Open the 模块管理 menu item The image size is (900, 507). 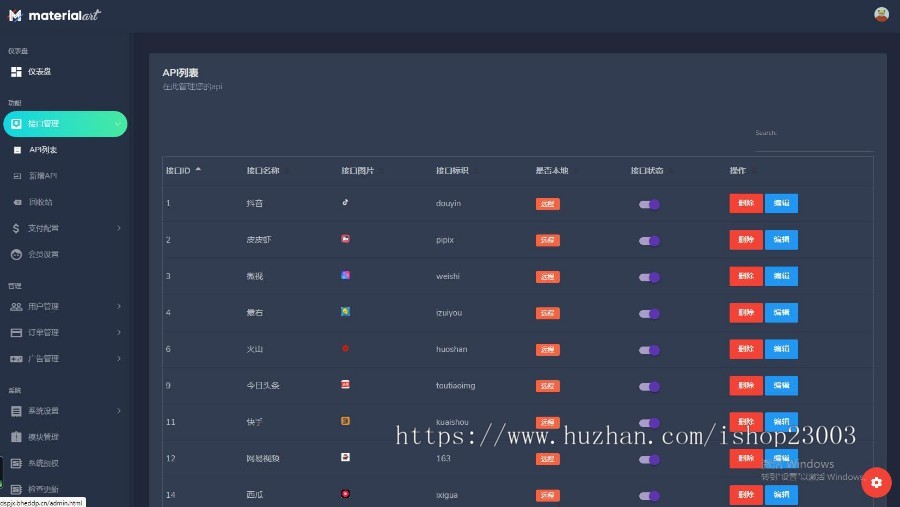tap(44, 437)
